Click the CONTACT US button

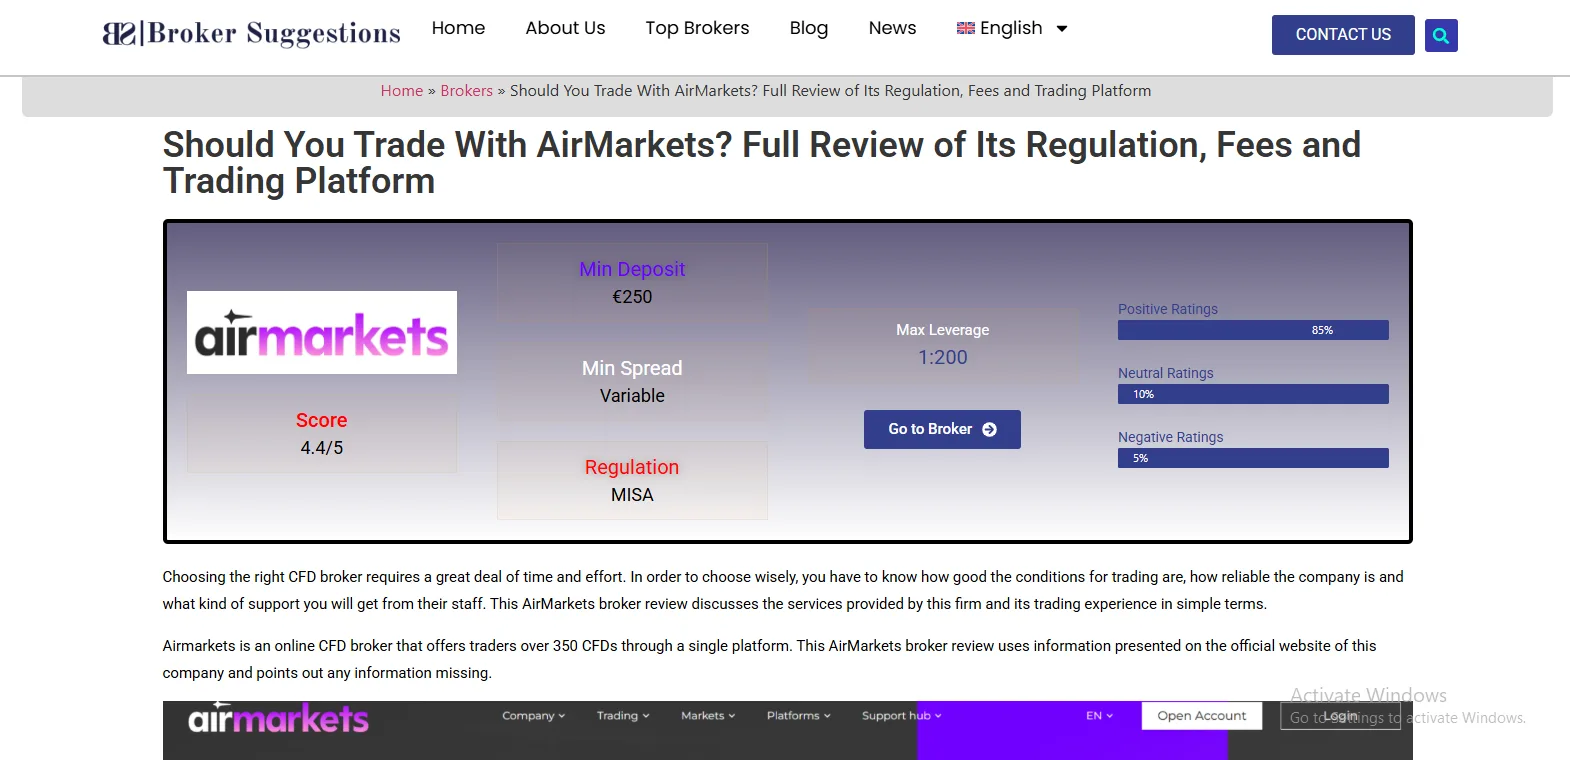[1343, 35]
